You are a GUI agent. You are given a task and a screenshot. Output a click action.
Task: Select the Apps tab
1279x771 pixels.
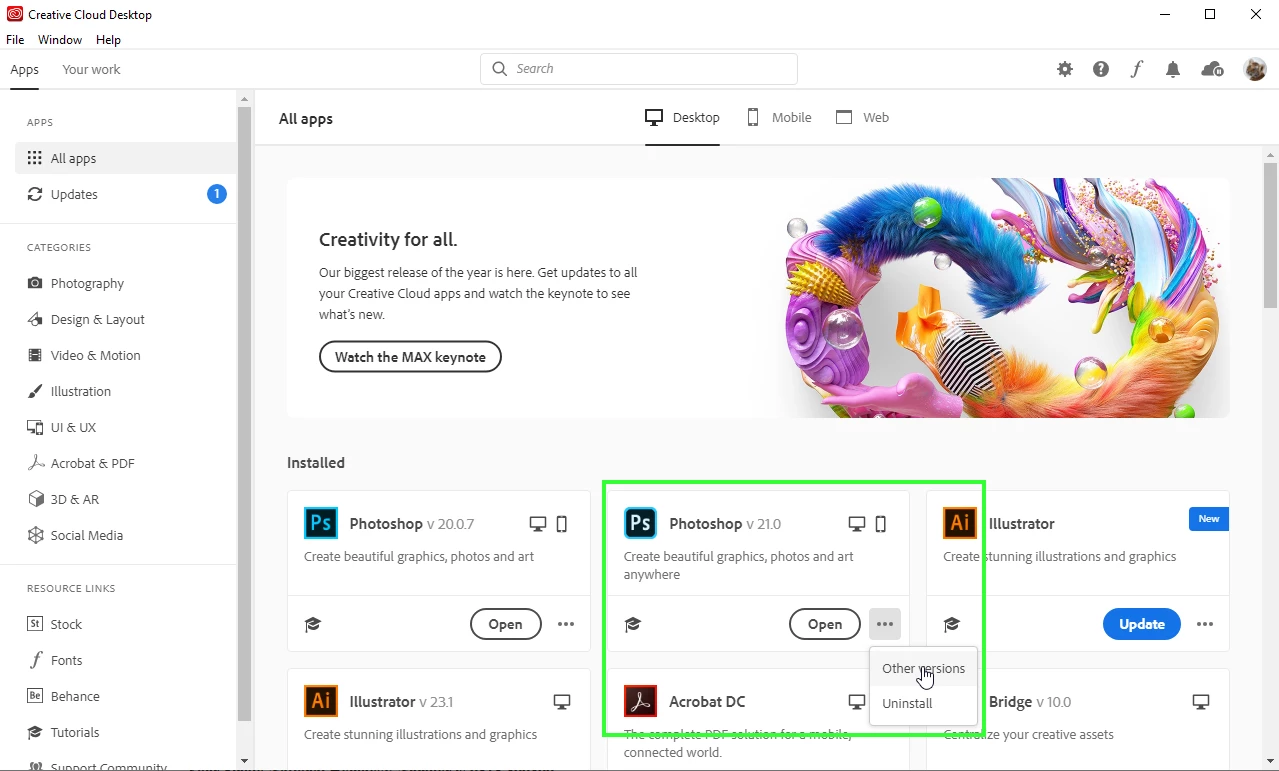24,69
